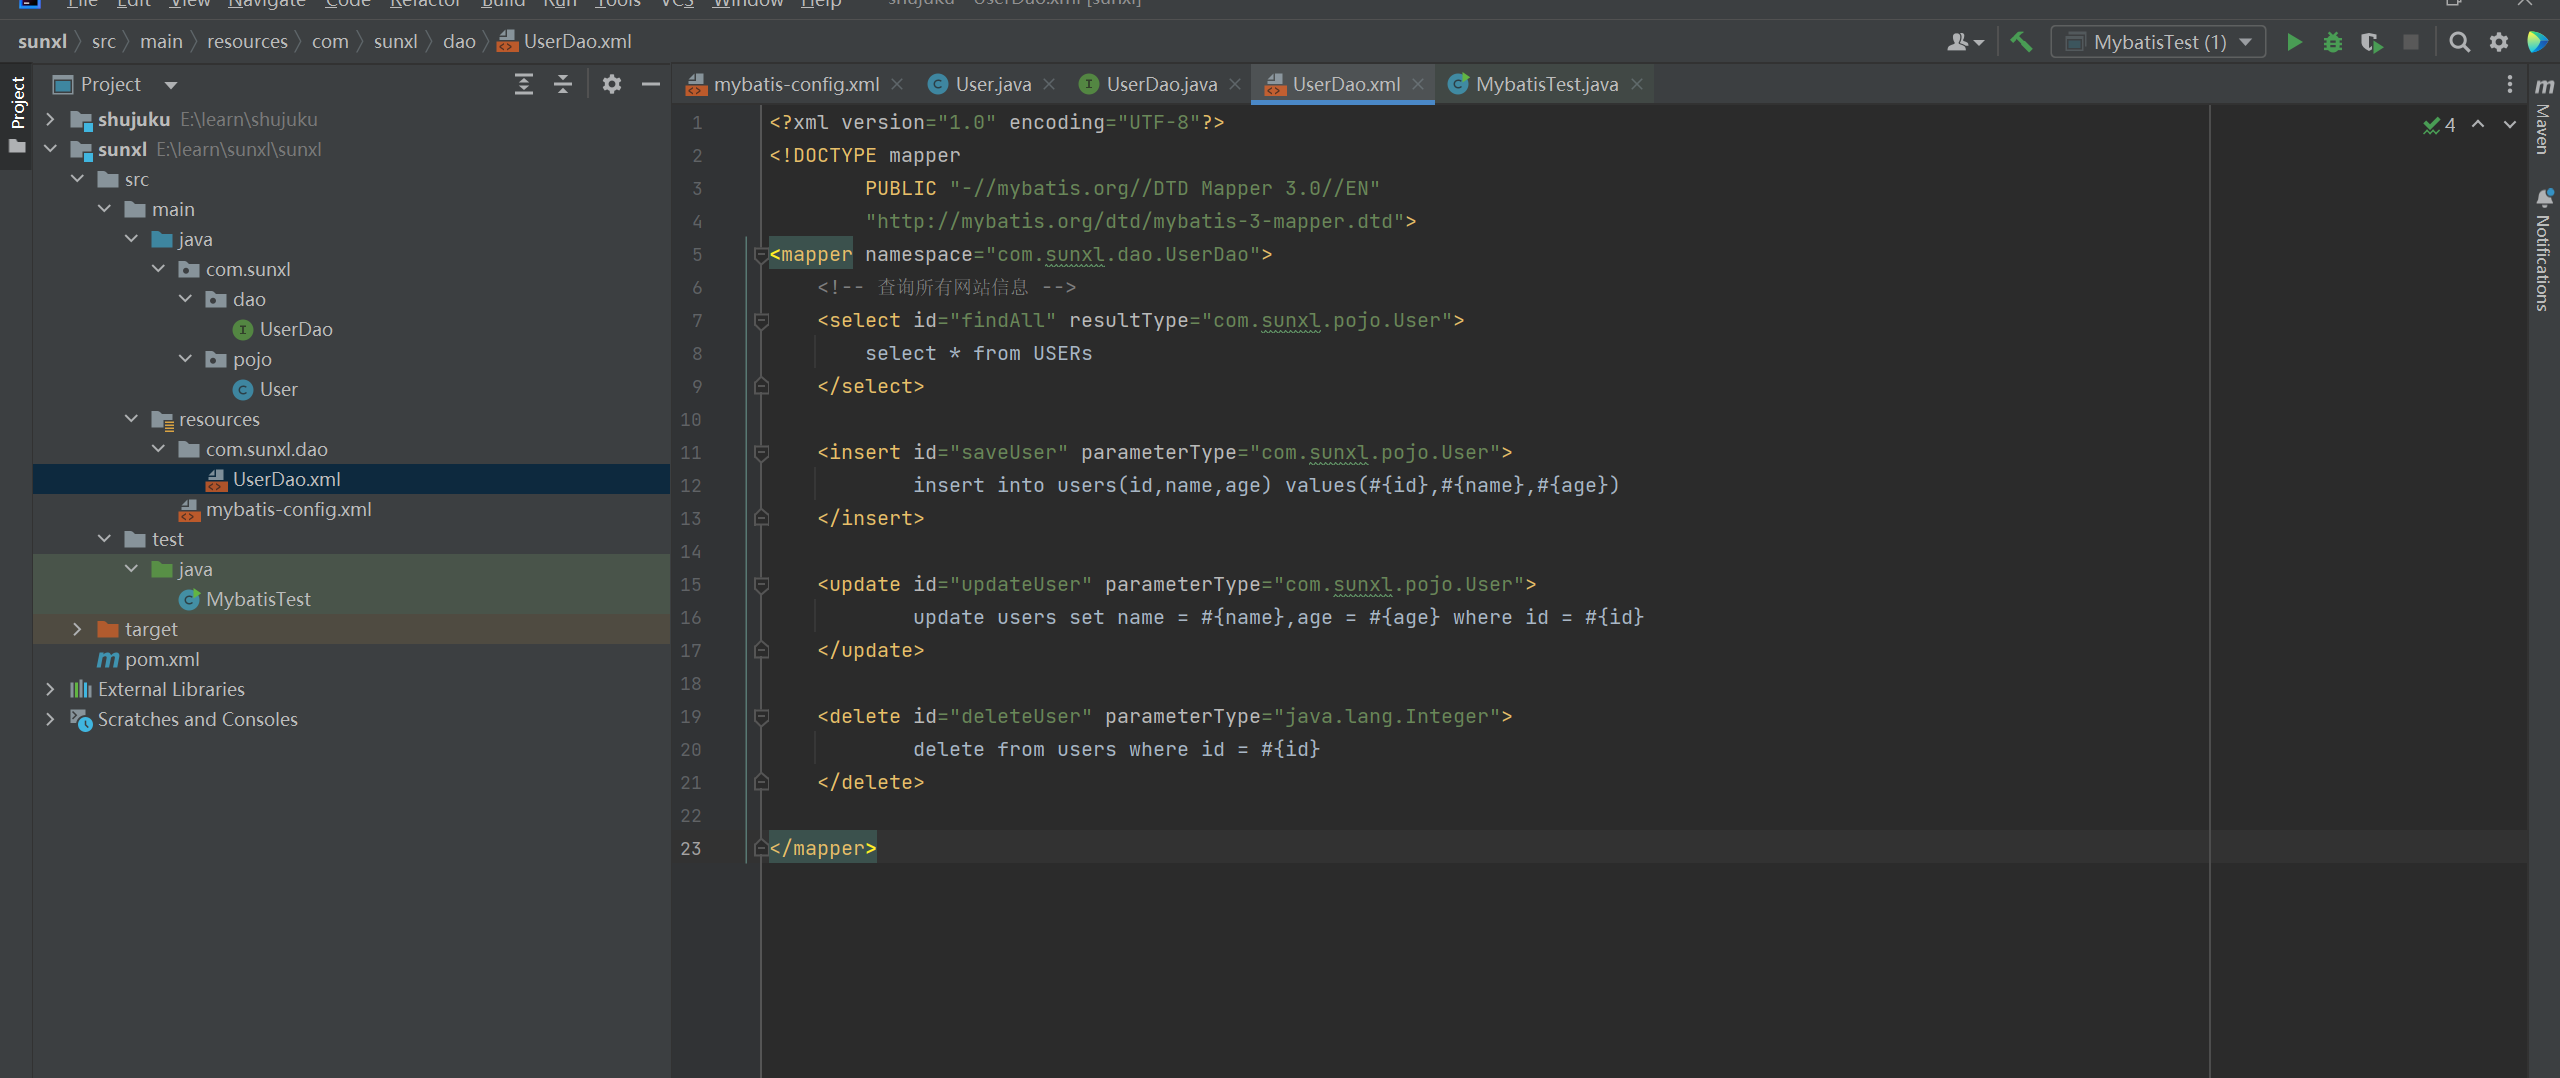This screenshot has width=2560, height=1078.
Task: Expand External Libraries node
Action: pos(50,689)
